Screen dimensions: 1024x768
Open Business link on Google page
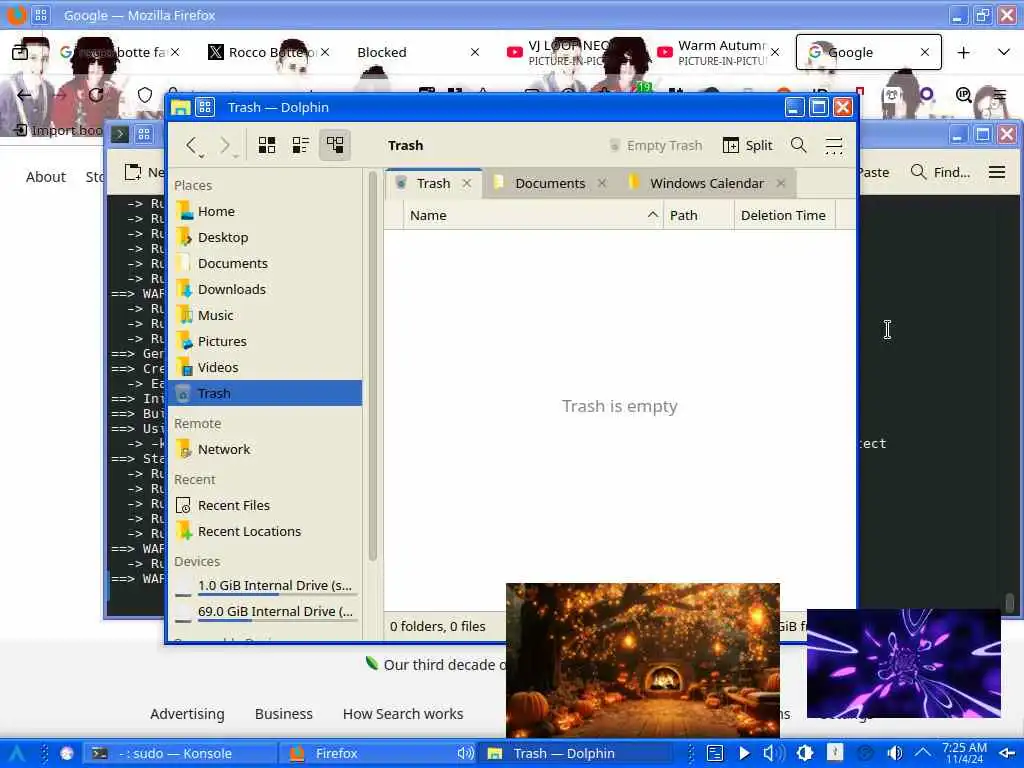[283, 714]
